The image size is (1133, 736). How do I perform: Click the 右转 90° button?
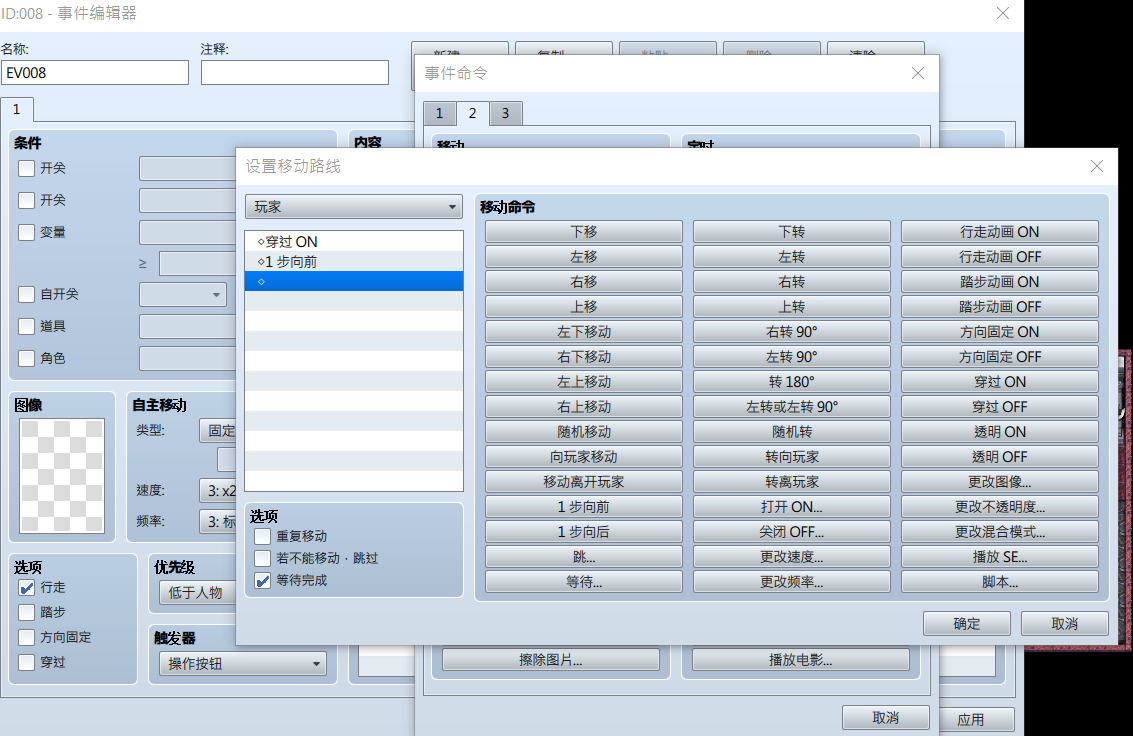pos(791,332)
